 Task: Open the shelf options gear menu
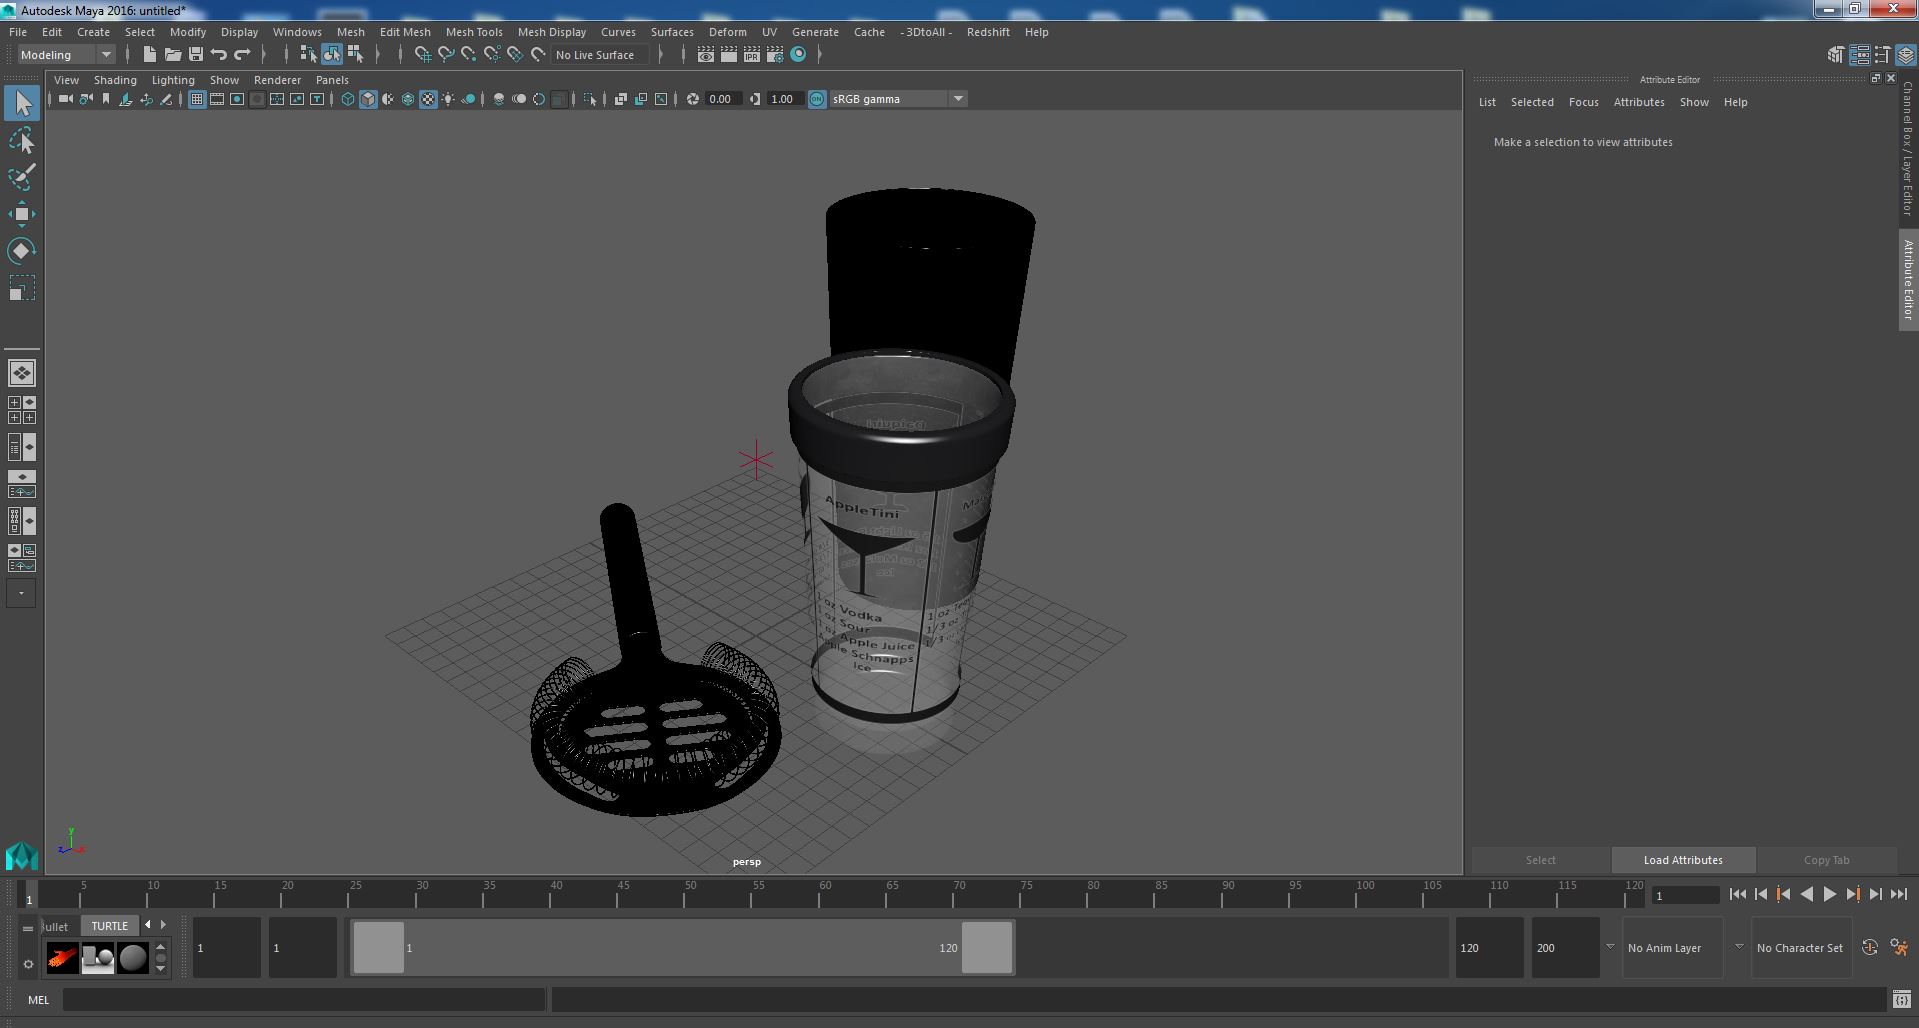(28, 964)
